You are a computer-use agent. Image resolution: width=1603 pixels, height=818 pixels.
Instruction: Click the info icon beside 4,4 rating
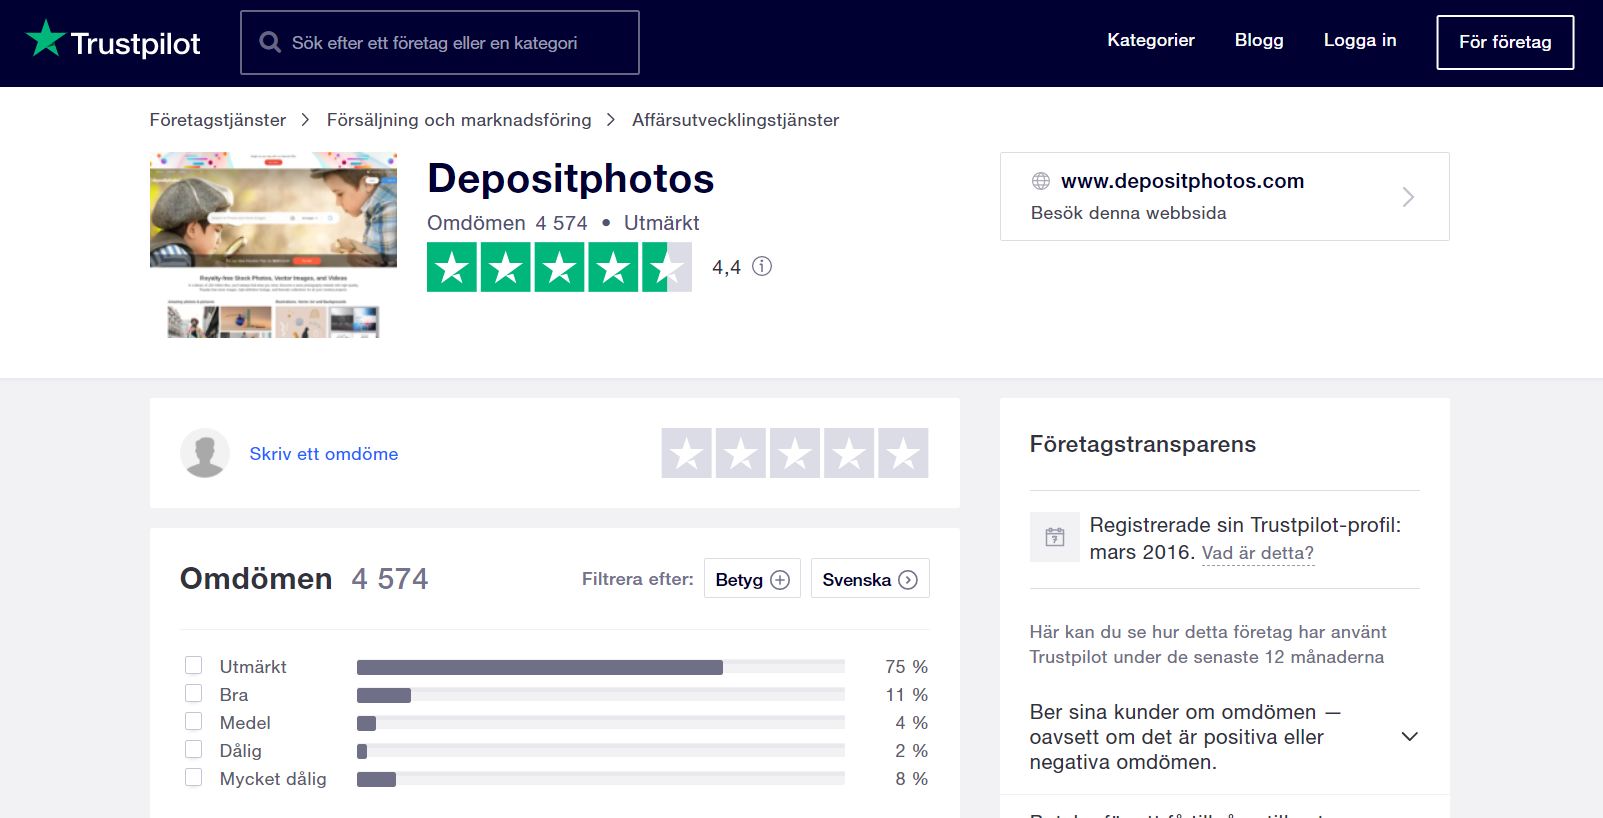(762, 266)
